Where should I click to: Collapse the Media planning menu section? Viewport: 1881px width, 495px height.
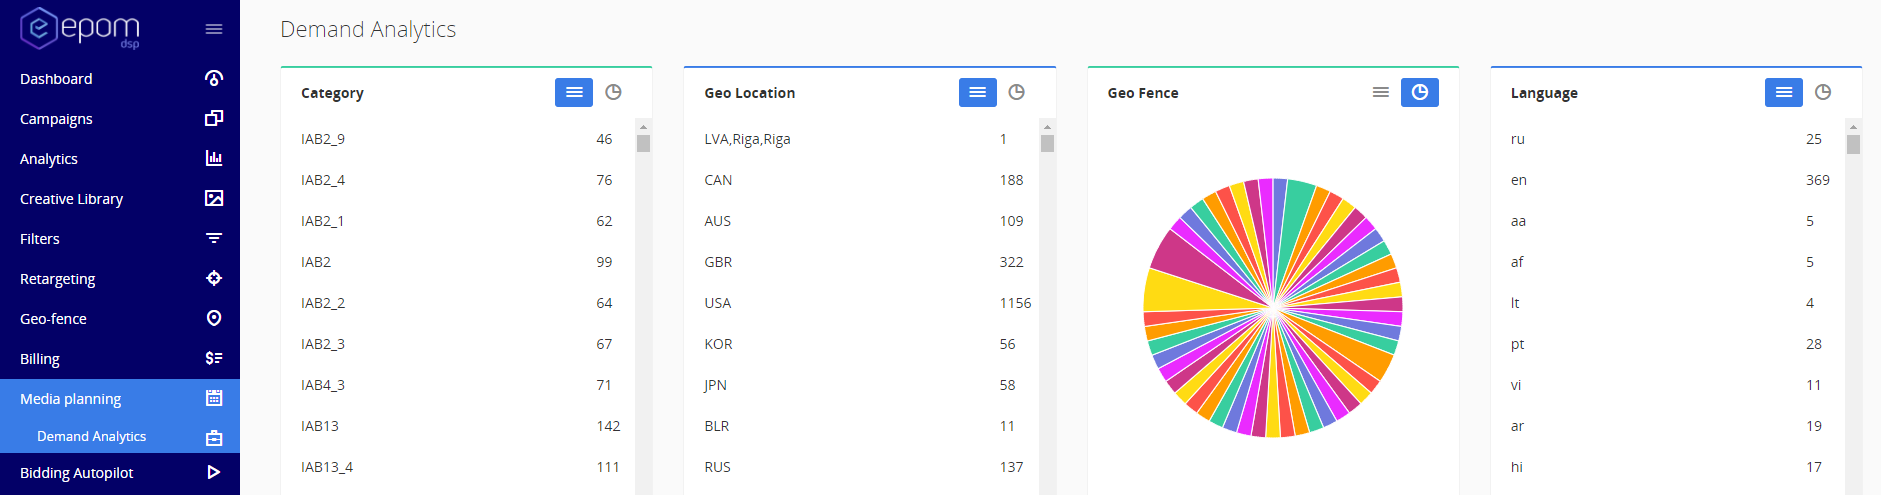(x=120, y=398)
